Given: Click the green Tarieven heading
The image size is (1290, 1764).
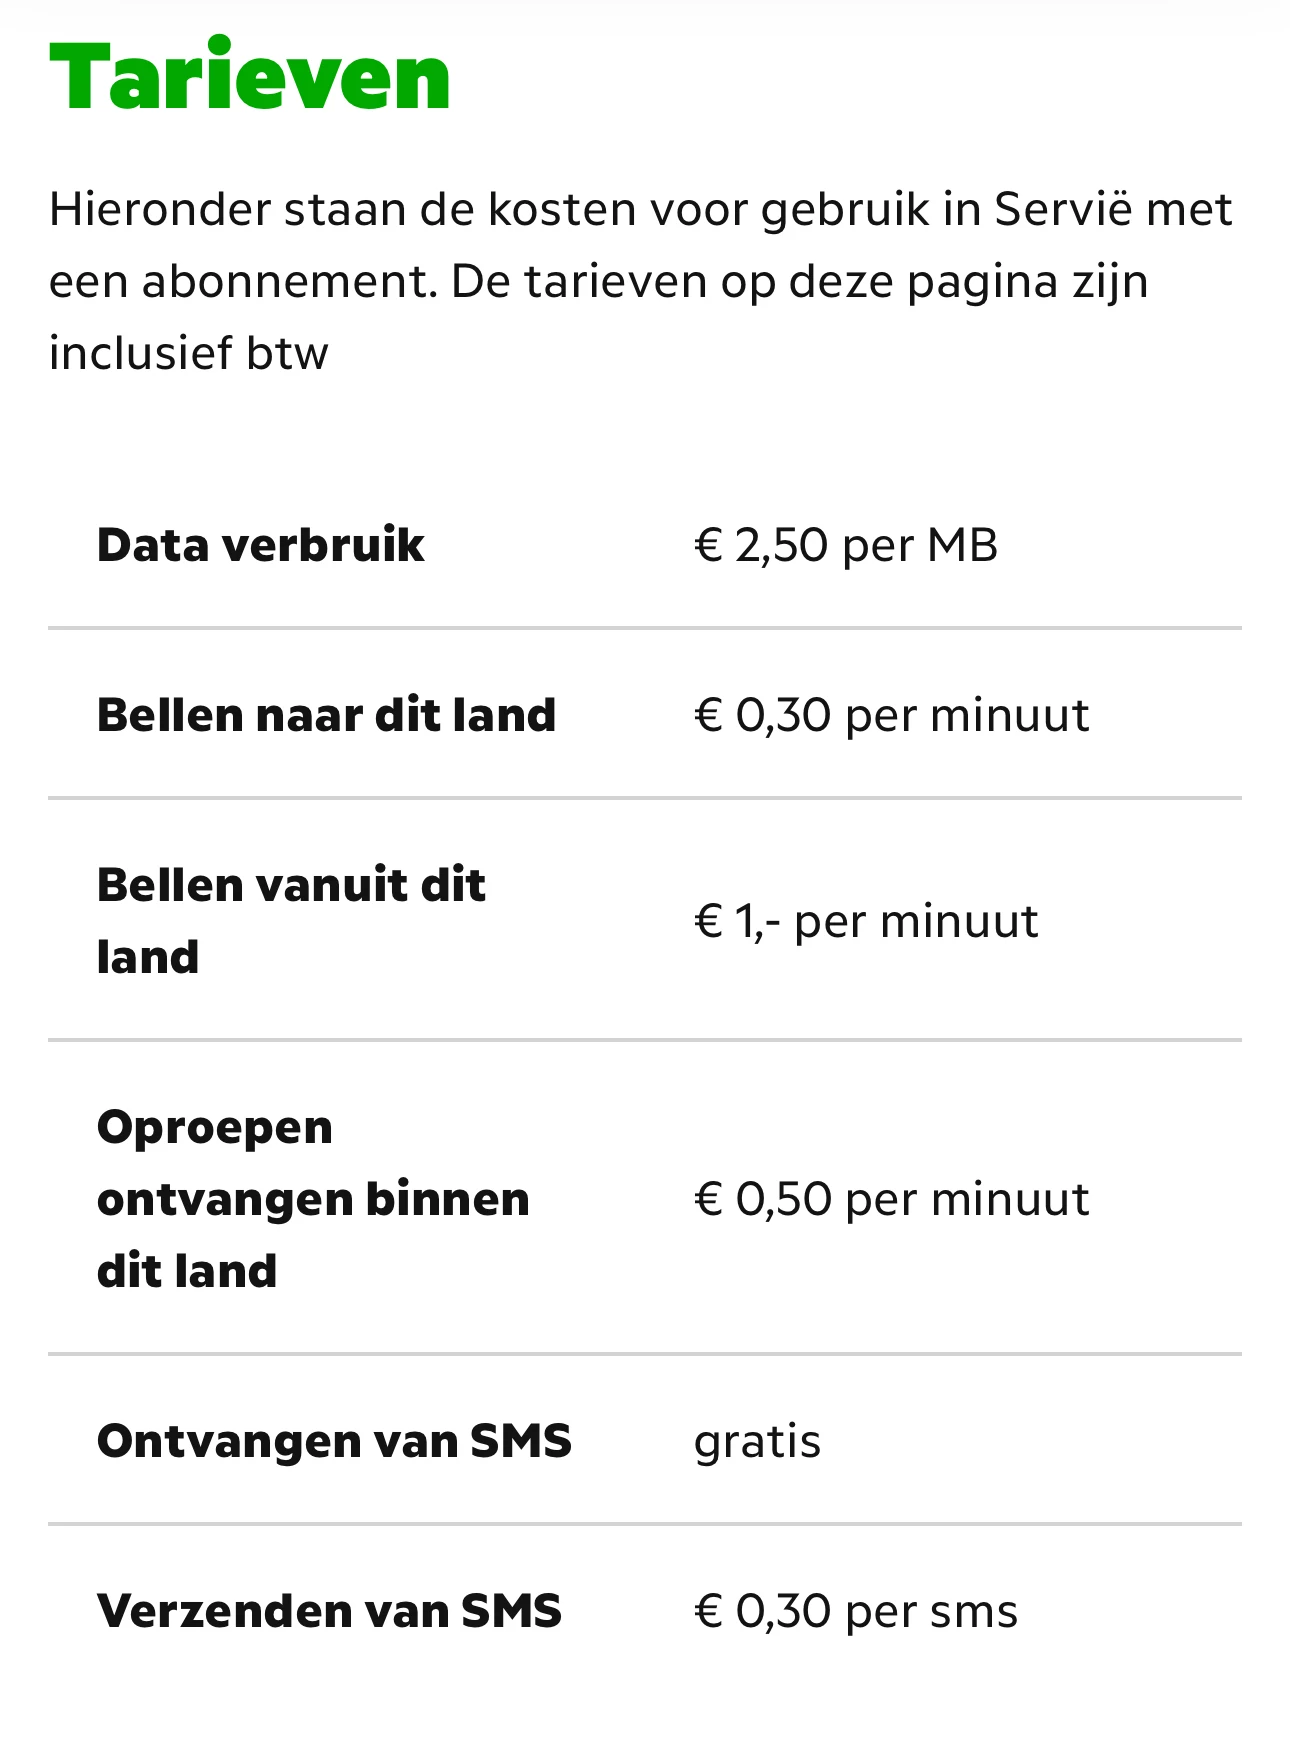Looking at the screenshot, I should (250, 77).
